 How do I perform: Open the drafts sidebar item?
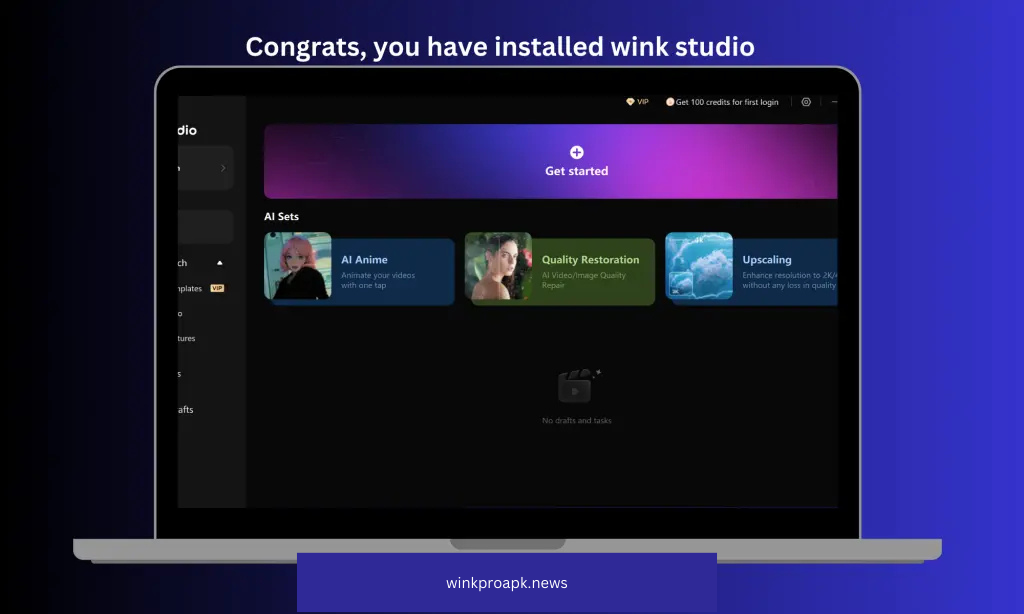pyautogui.click(x=185, y=410)
